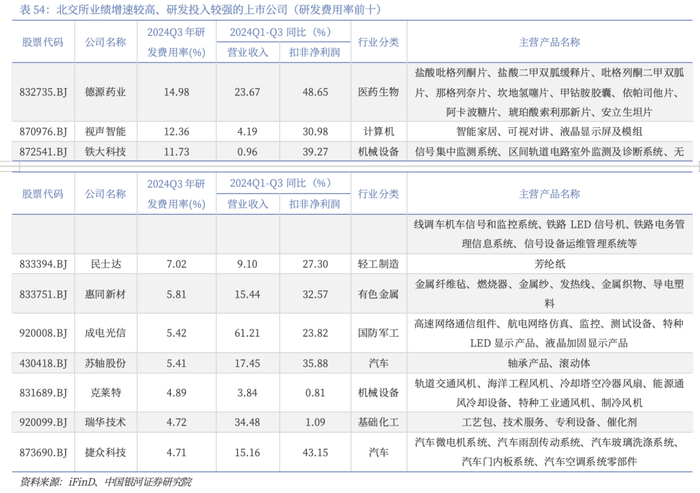Click revenue growth value 15.44
The height and width of the screenshot is (493, 700).
pos(247,294)
